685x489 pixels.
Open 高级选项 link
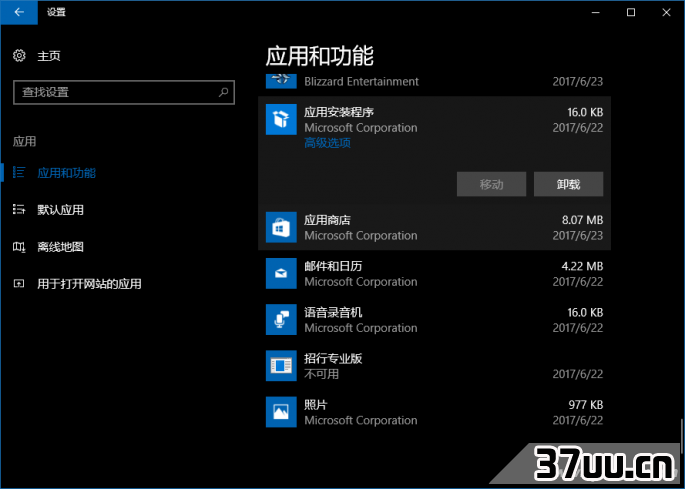pos(328,143)
